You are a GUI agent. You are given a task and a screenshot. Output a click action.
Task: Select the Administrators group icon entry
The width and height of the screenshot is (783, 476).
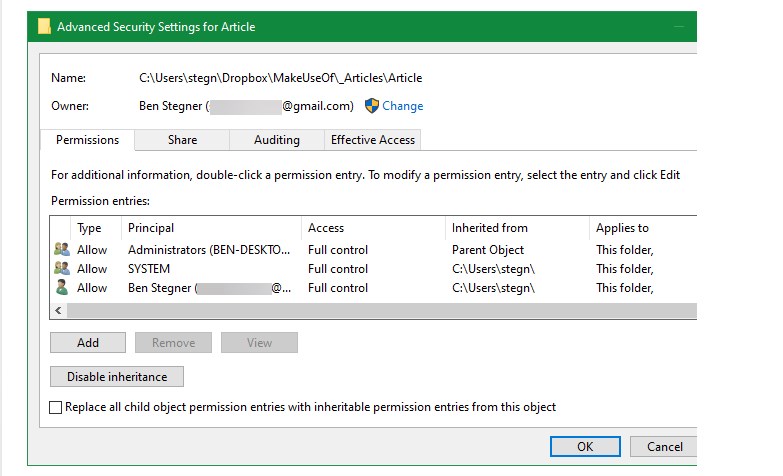point(61,249)
